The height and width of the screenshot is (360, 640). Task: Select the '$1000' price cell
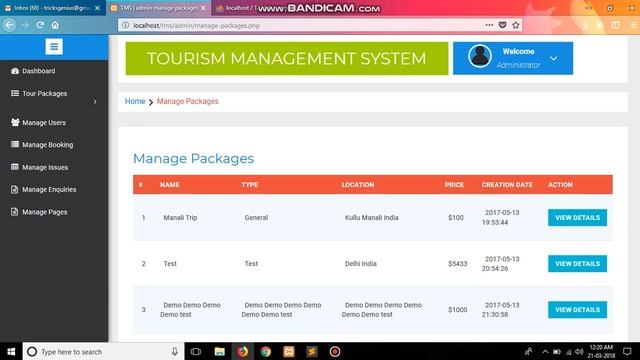coord(457,310)
